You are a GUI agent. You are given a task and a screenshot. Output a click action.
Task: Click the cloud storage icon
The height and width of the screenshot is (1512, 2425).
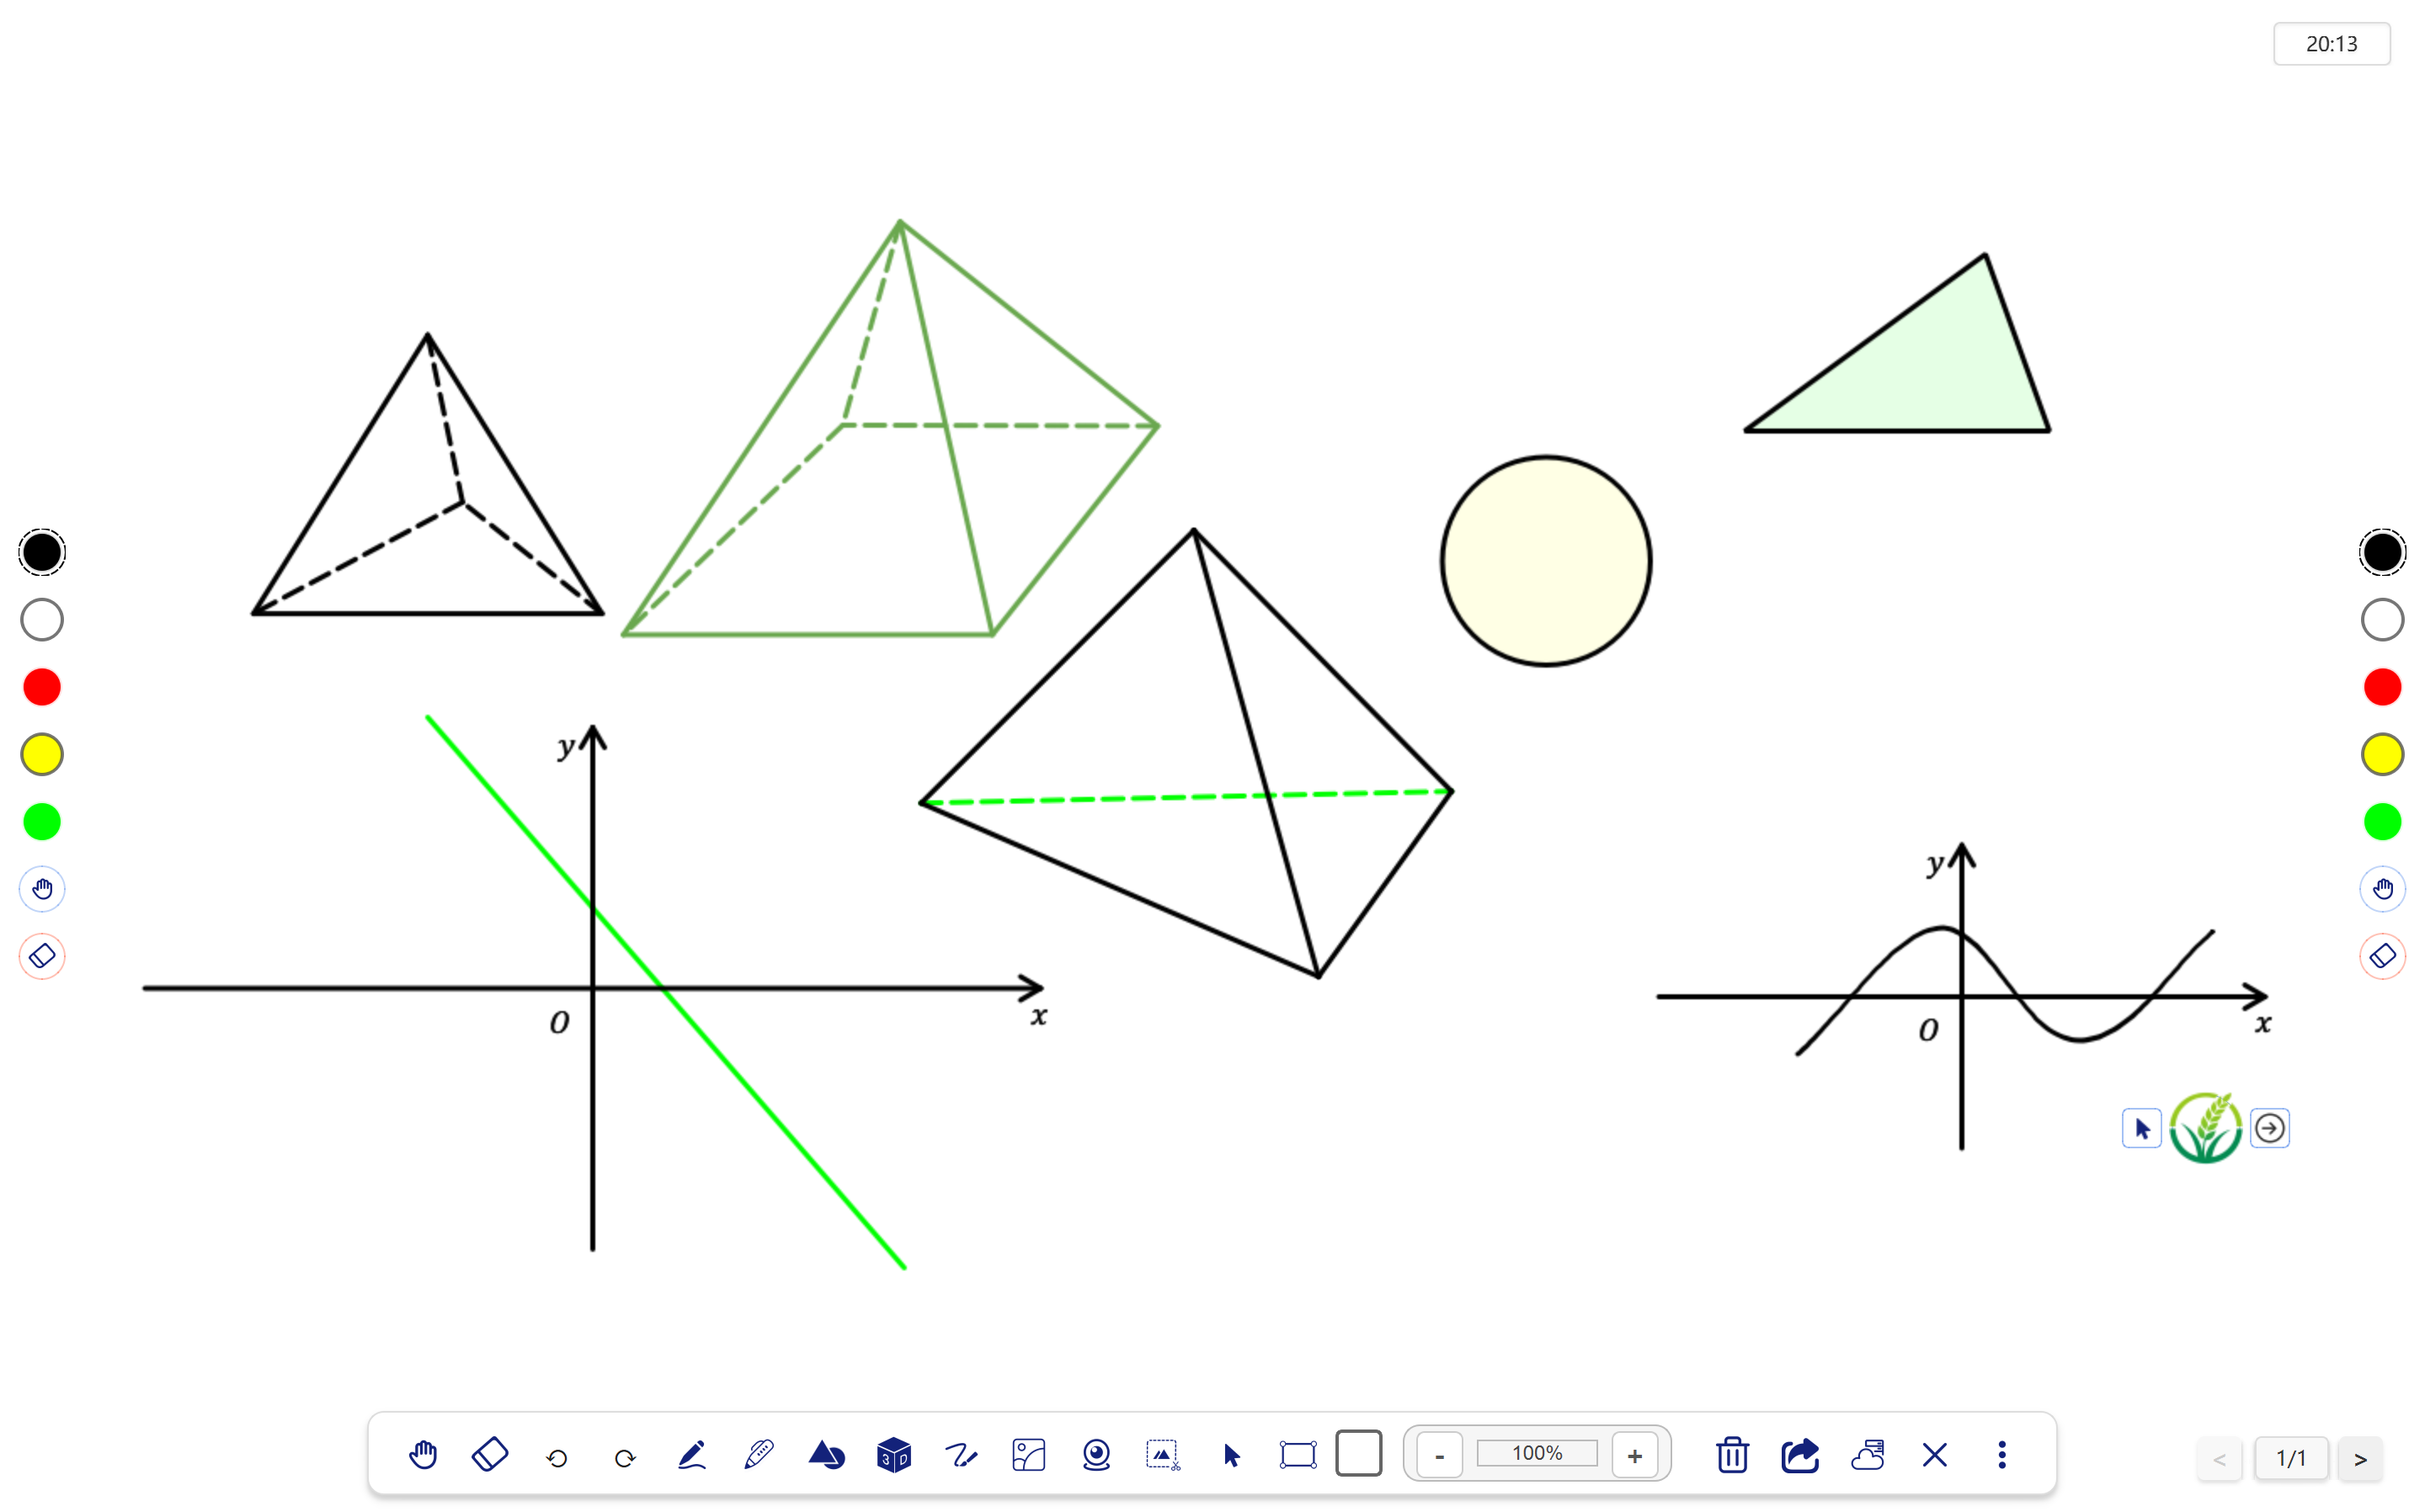tap(1867, 1455)
